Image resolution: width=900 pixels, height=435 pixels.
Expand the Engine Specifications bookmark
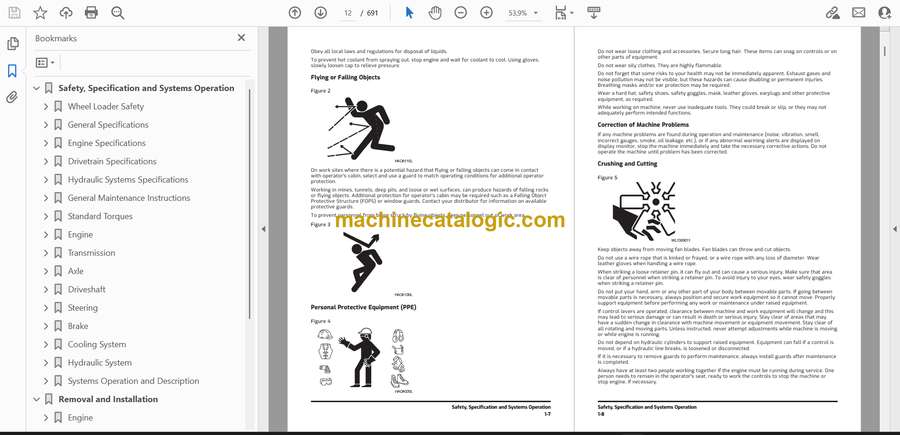46,143
